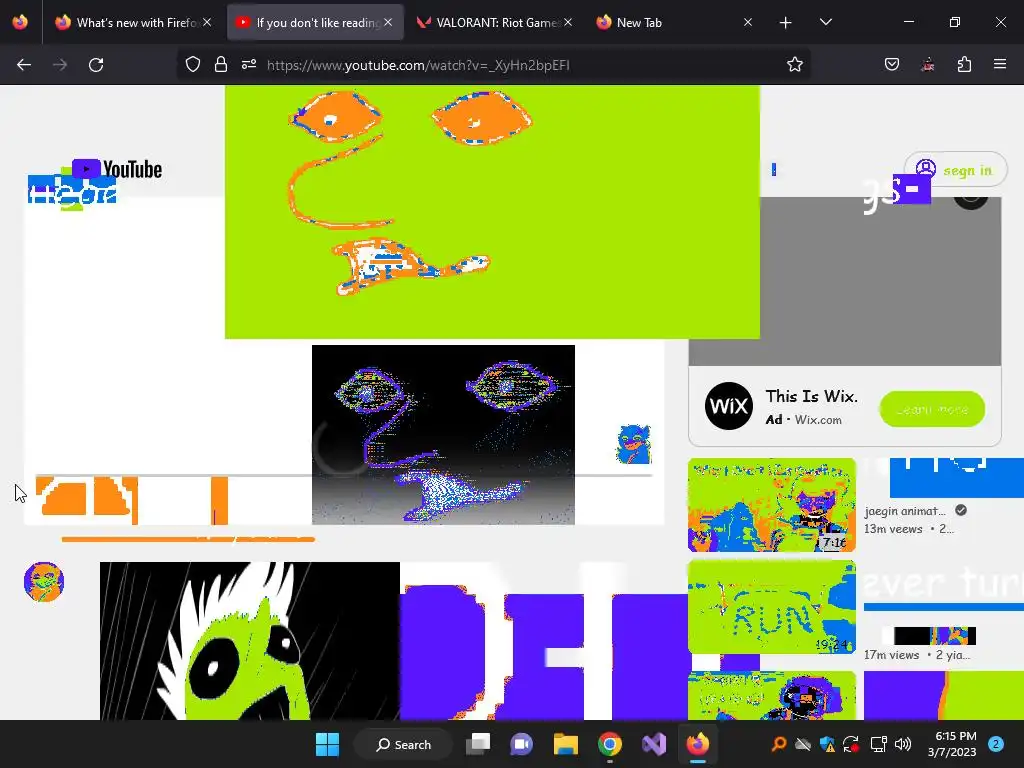The height and width of the screenshot is (768, 1024).
Task: Open the jaegin animat... channel name
Action: point(904,511)
